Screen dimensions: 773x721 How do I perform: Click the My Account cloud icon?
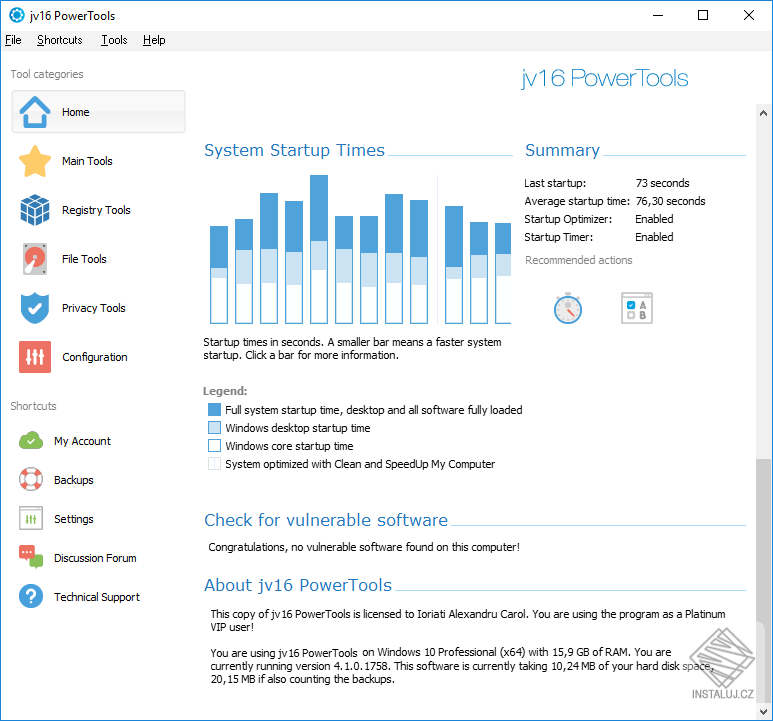pos(31,441)
